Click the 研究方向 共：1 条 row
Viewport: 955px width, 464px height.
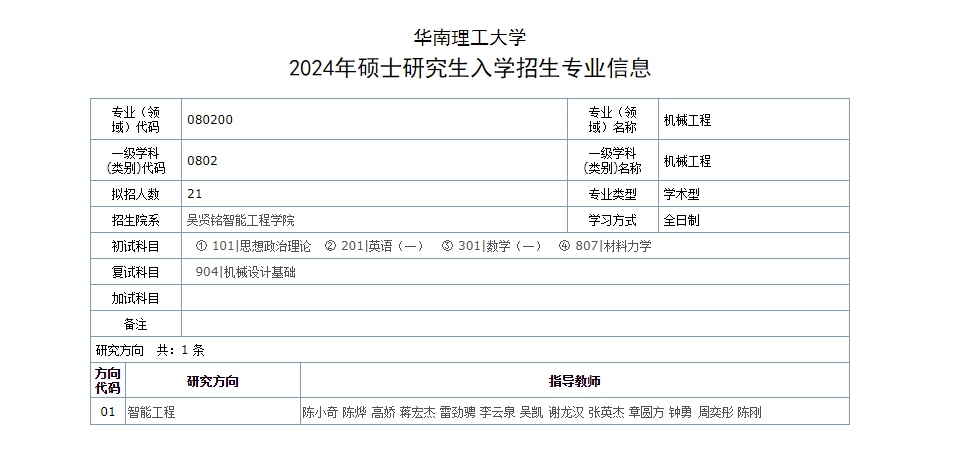tap(470, 350)
